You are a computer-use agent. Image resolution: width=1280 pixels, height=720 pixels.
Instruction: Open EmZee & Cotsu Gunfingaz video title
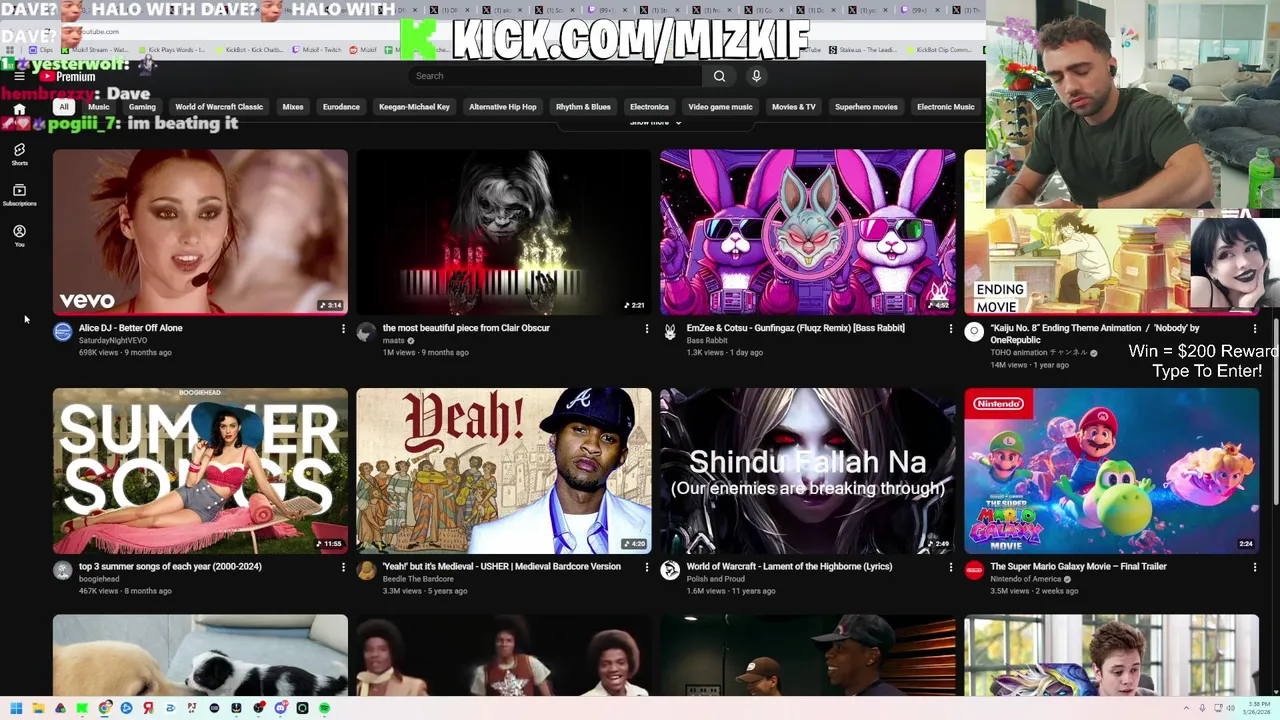[x=796, y=328]
